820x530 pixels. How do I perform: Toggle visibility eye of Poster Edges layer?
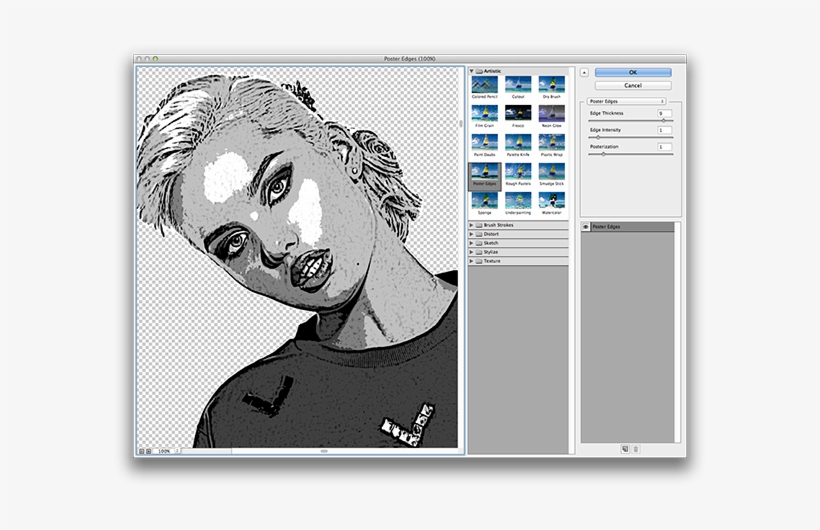[586, 227]
